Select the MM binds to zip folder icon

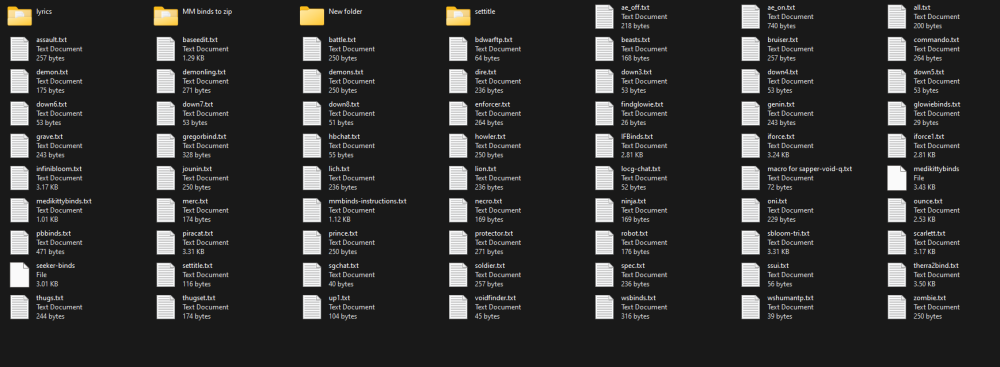[166, 16]
